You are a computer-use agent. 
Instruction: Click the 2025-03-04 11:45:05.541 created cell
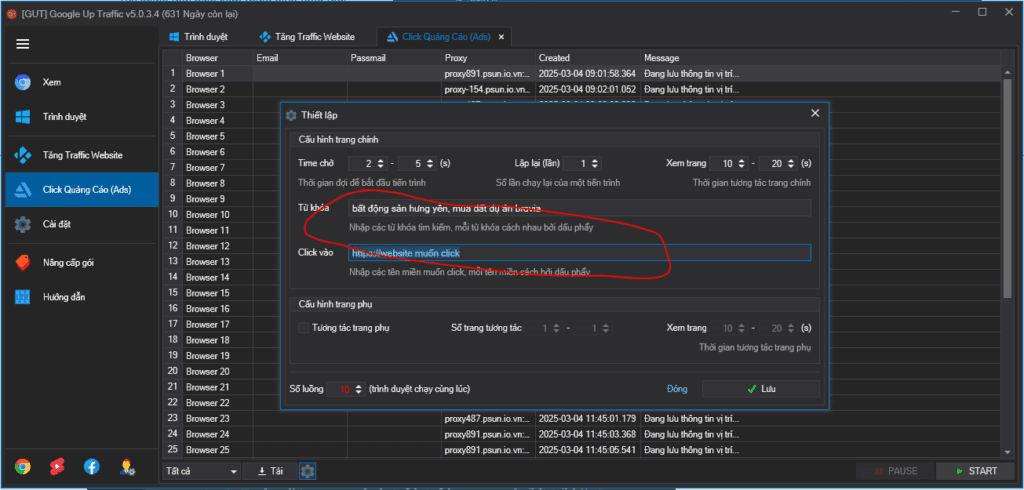point(588,449)
